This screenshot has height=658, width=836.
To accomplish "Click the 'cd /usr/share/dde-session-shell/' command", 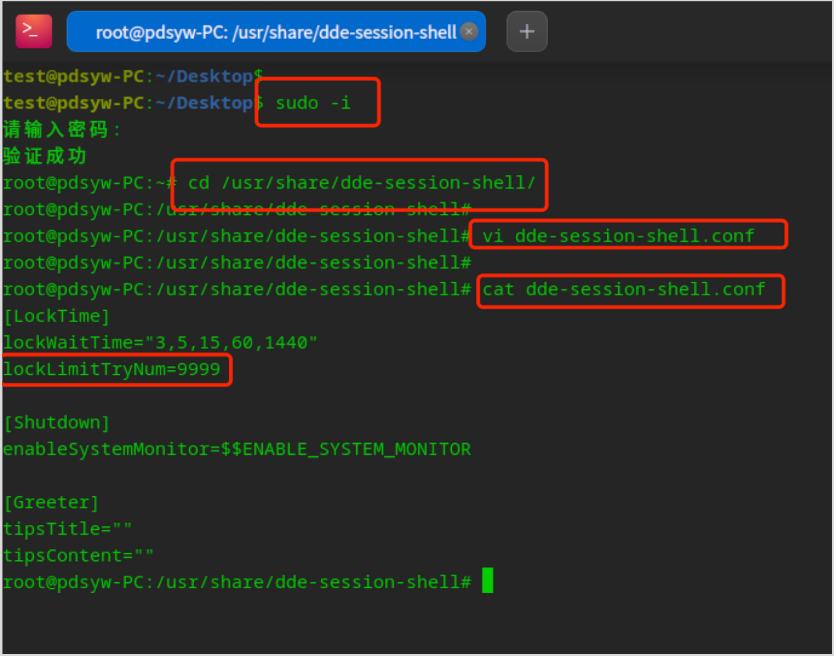I will [361, 183].
